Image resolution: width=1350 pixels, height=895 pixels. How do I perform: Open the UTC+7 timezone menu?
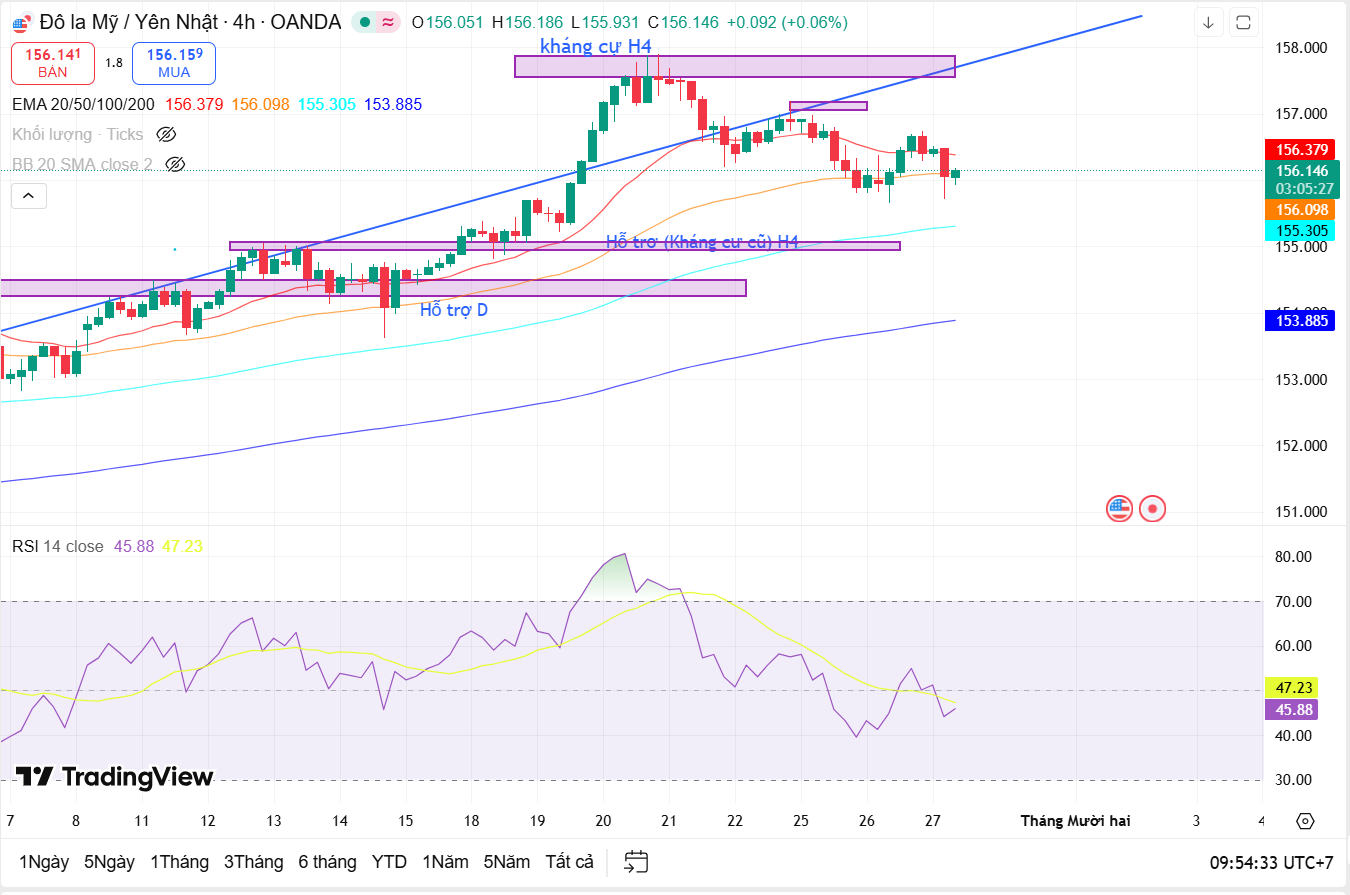click(x=1271, y=862)
